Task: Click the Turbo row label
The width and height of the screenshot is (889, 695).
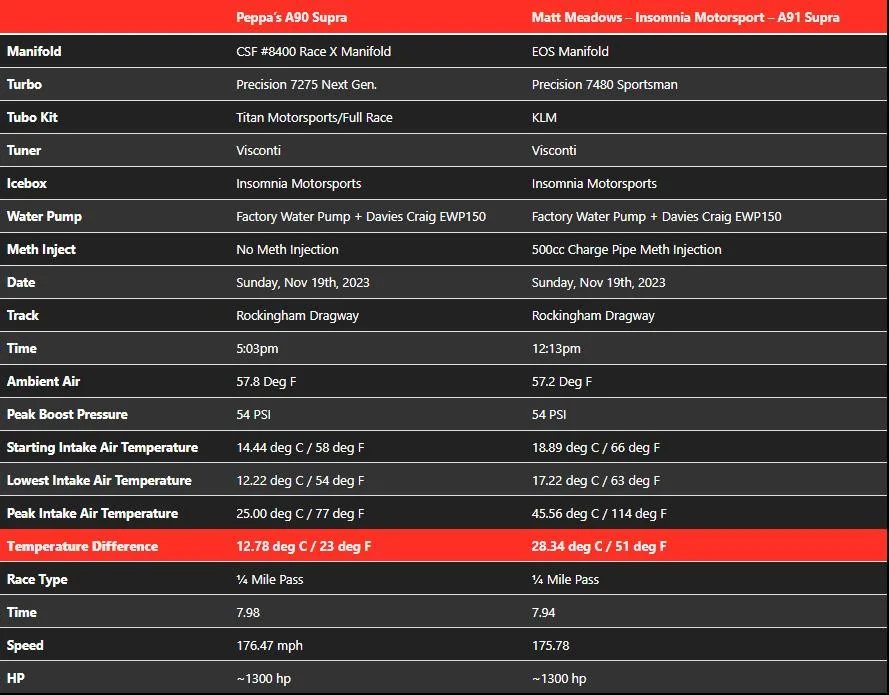Action: [24, 84]
